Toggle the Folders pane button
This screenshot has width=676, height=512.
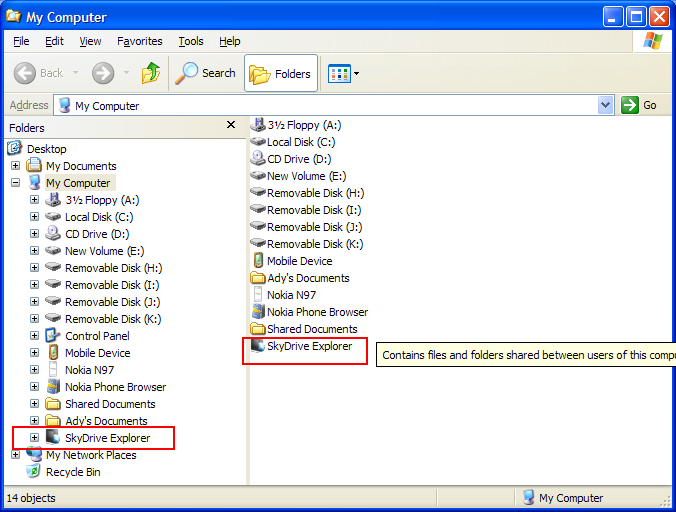click(x=281, y=73)
